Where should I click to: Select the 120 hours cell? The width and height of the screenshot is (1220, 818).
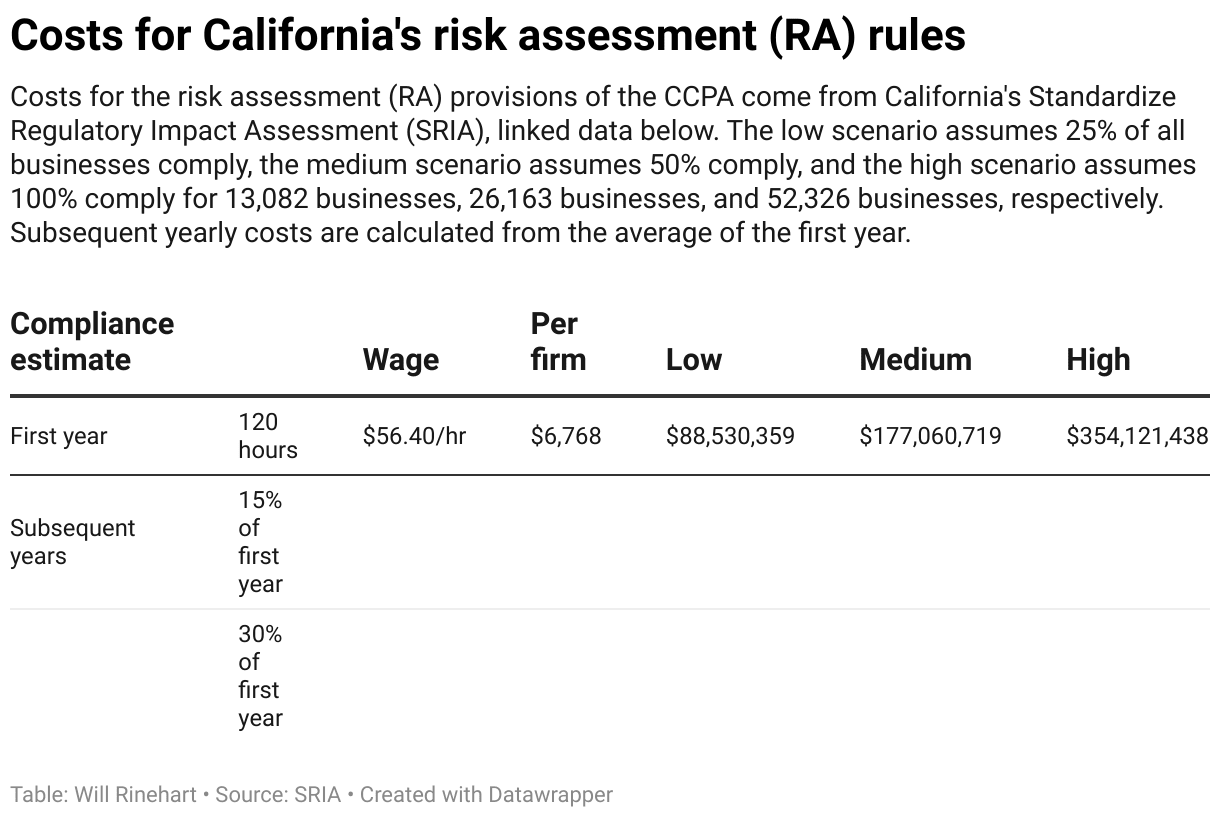coord(267,436)
